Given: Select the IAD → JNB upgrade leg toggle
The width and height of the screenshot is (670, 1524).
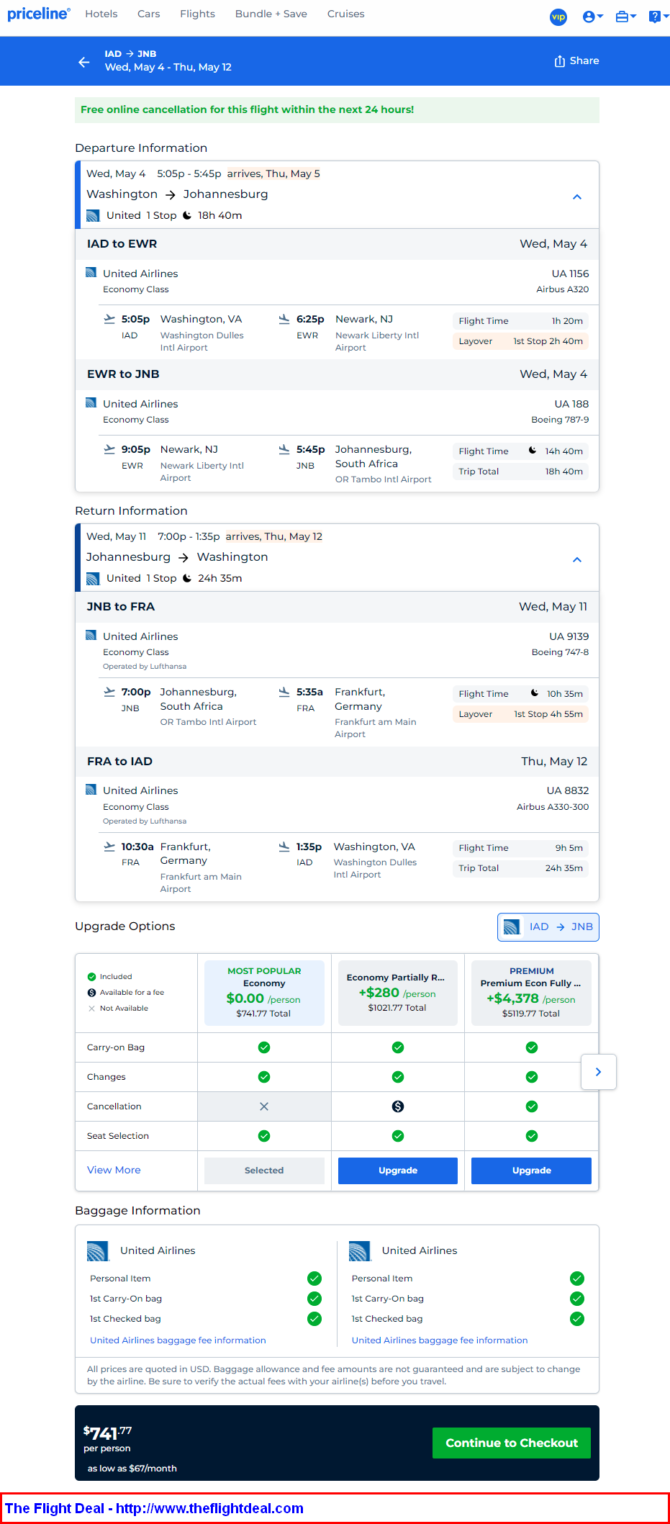Looking at the screenshot, I should pyautogui.click(x=548, y=927).
